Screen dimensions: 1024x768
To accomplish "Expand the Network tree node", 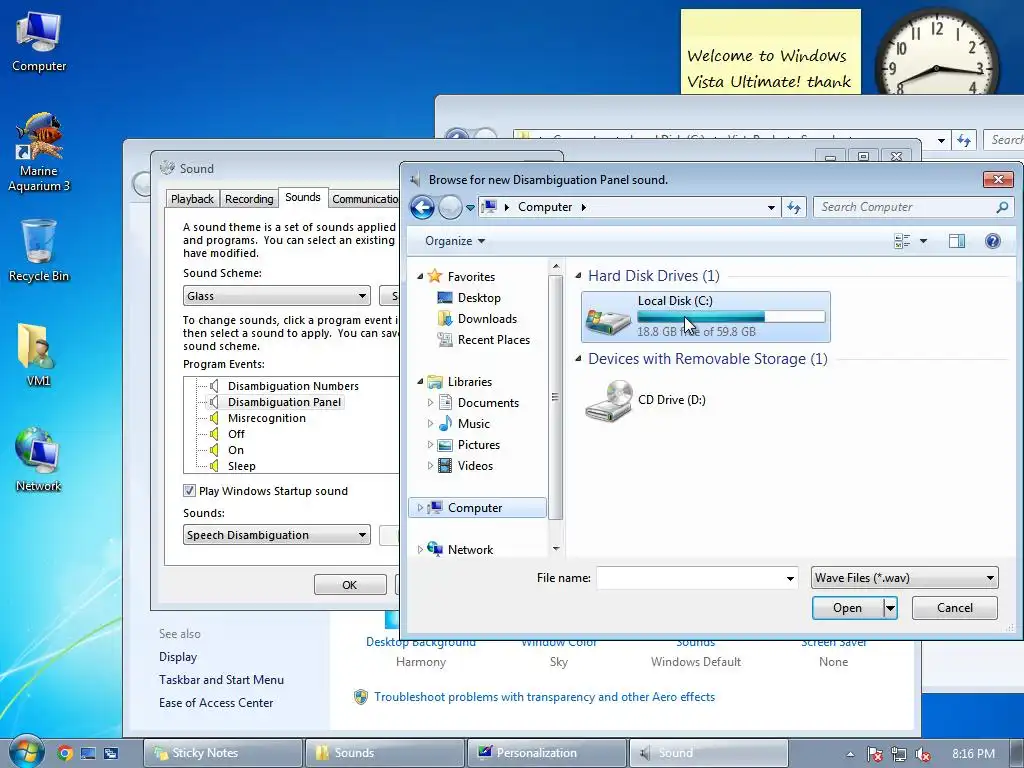I will point(420,549).
